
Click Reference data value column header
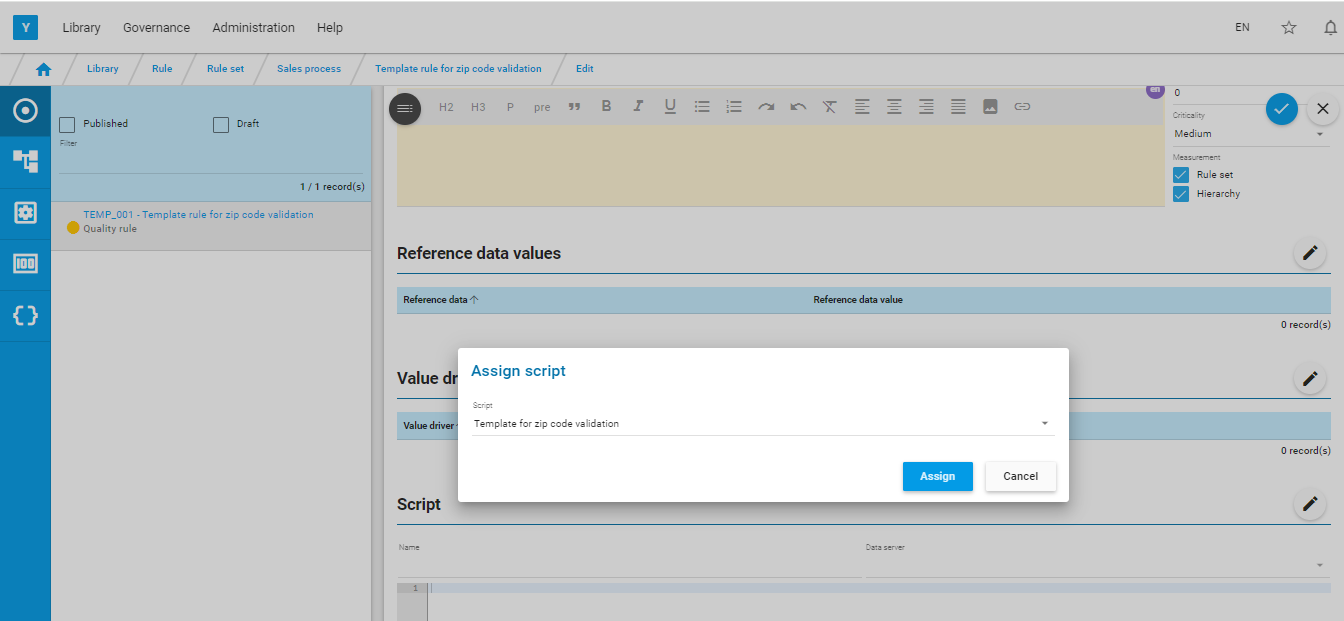click(x=858, y=300)
